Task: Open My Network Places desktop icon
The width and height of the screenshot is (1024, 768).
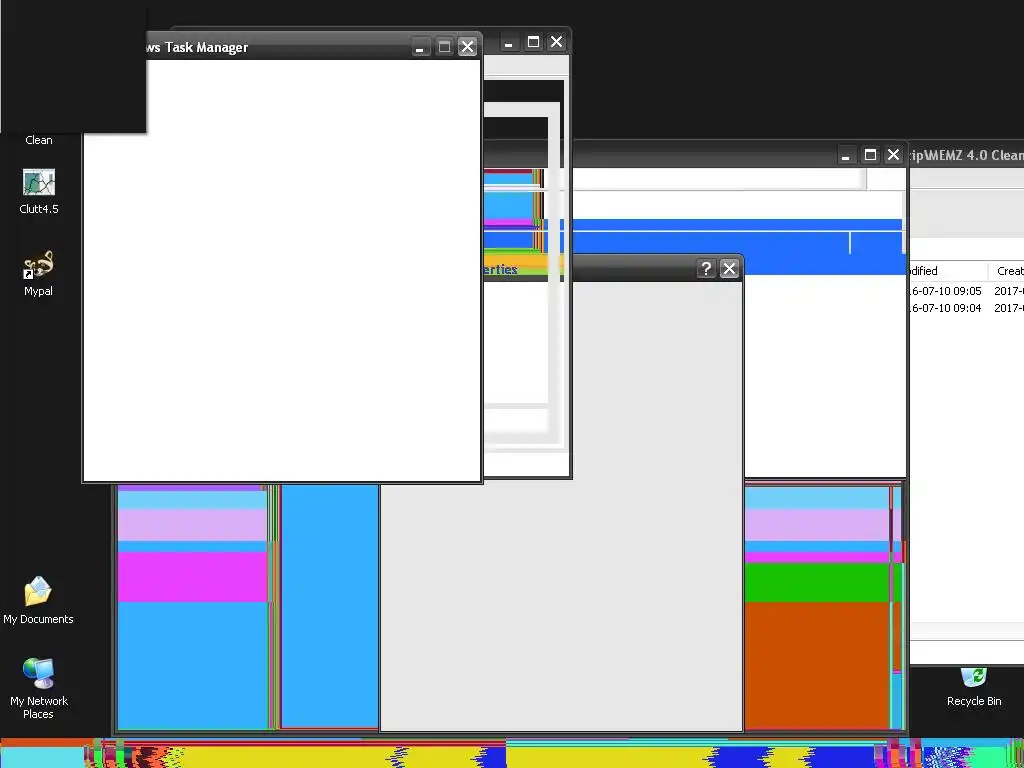Action: coord(39,688)
